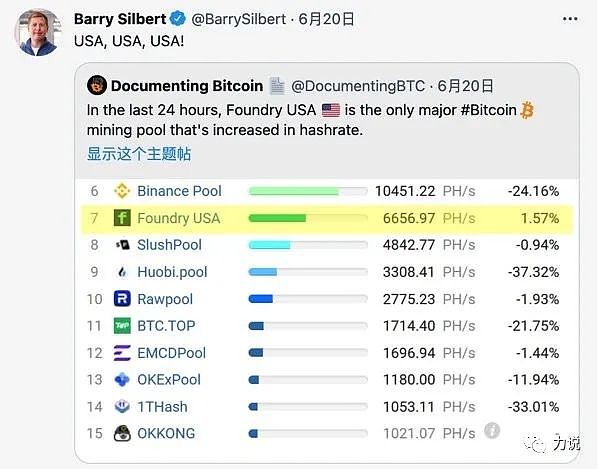Click the OKExPool blue logo icon
The height and width of the screenshot is (469, 599).
(122, 380)
